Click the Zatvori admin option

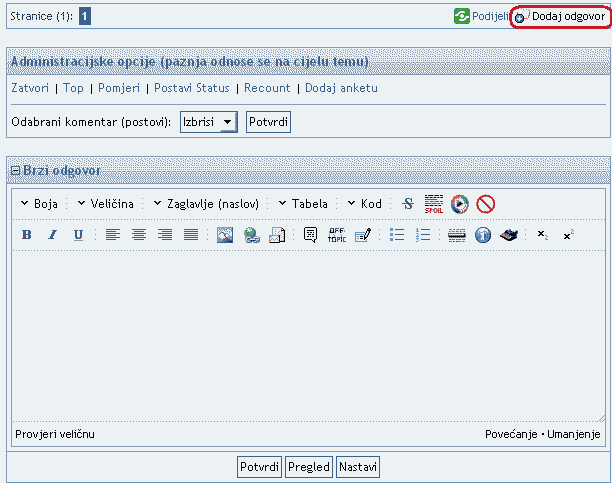[29, 88]
